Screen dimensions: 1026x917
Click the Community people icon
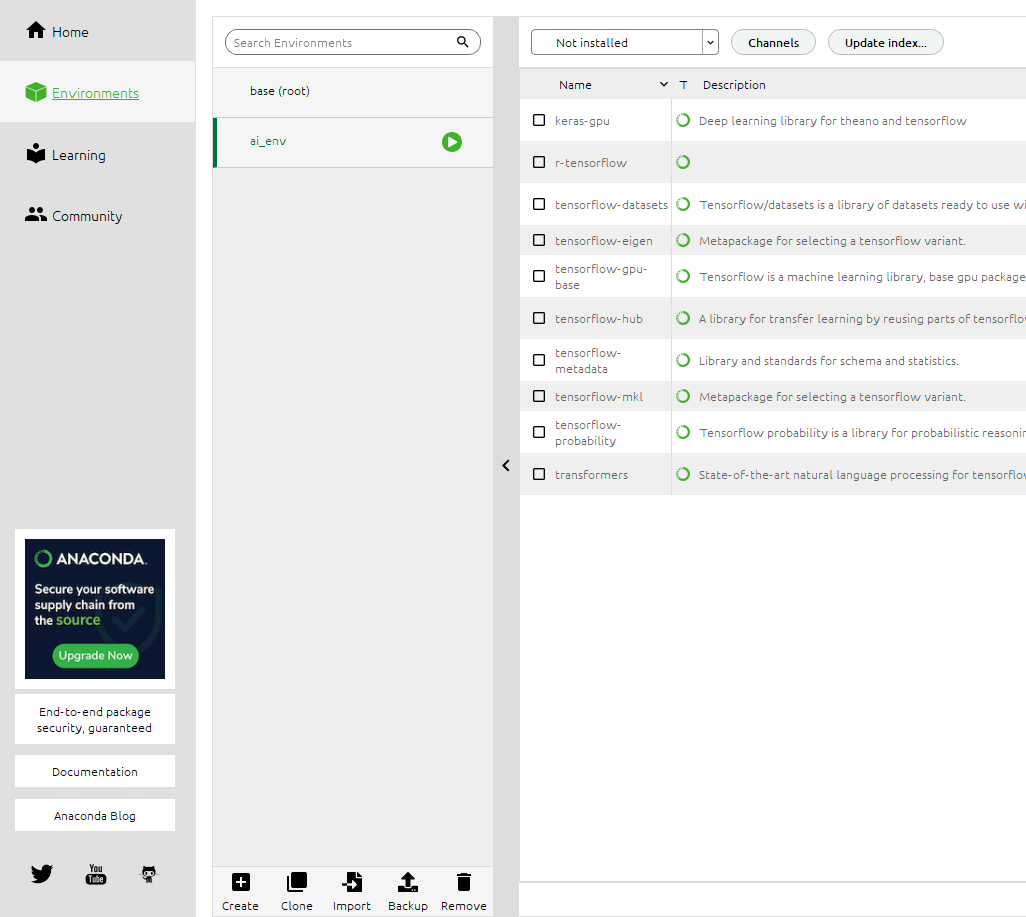click(x=35, y=215)
